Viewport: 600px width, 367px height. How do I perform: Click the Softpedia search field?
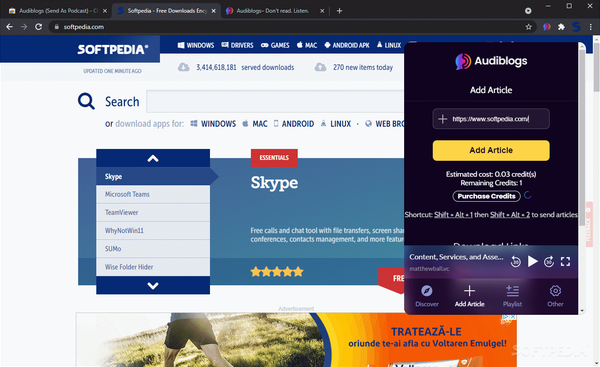pyautogui.click(x=275, y=101)
